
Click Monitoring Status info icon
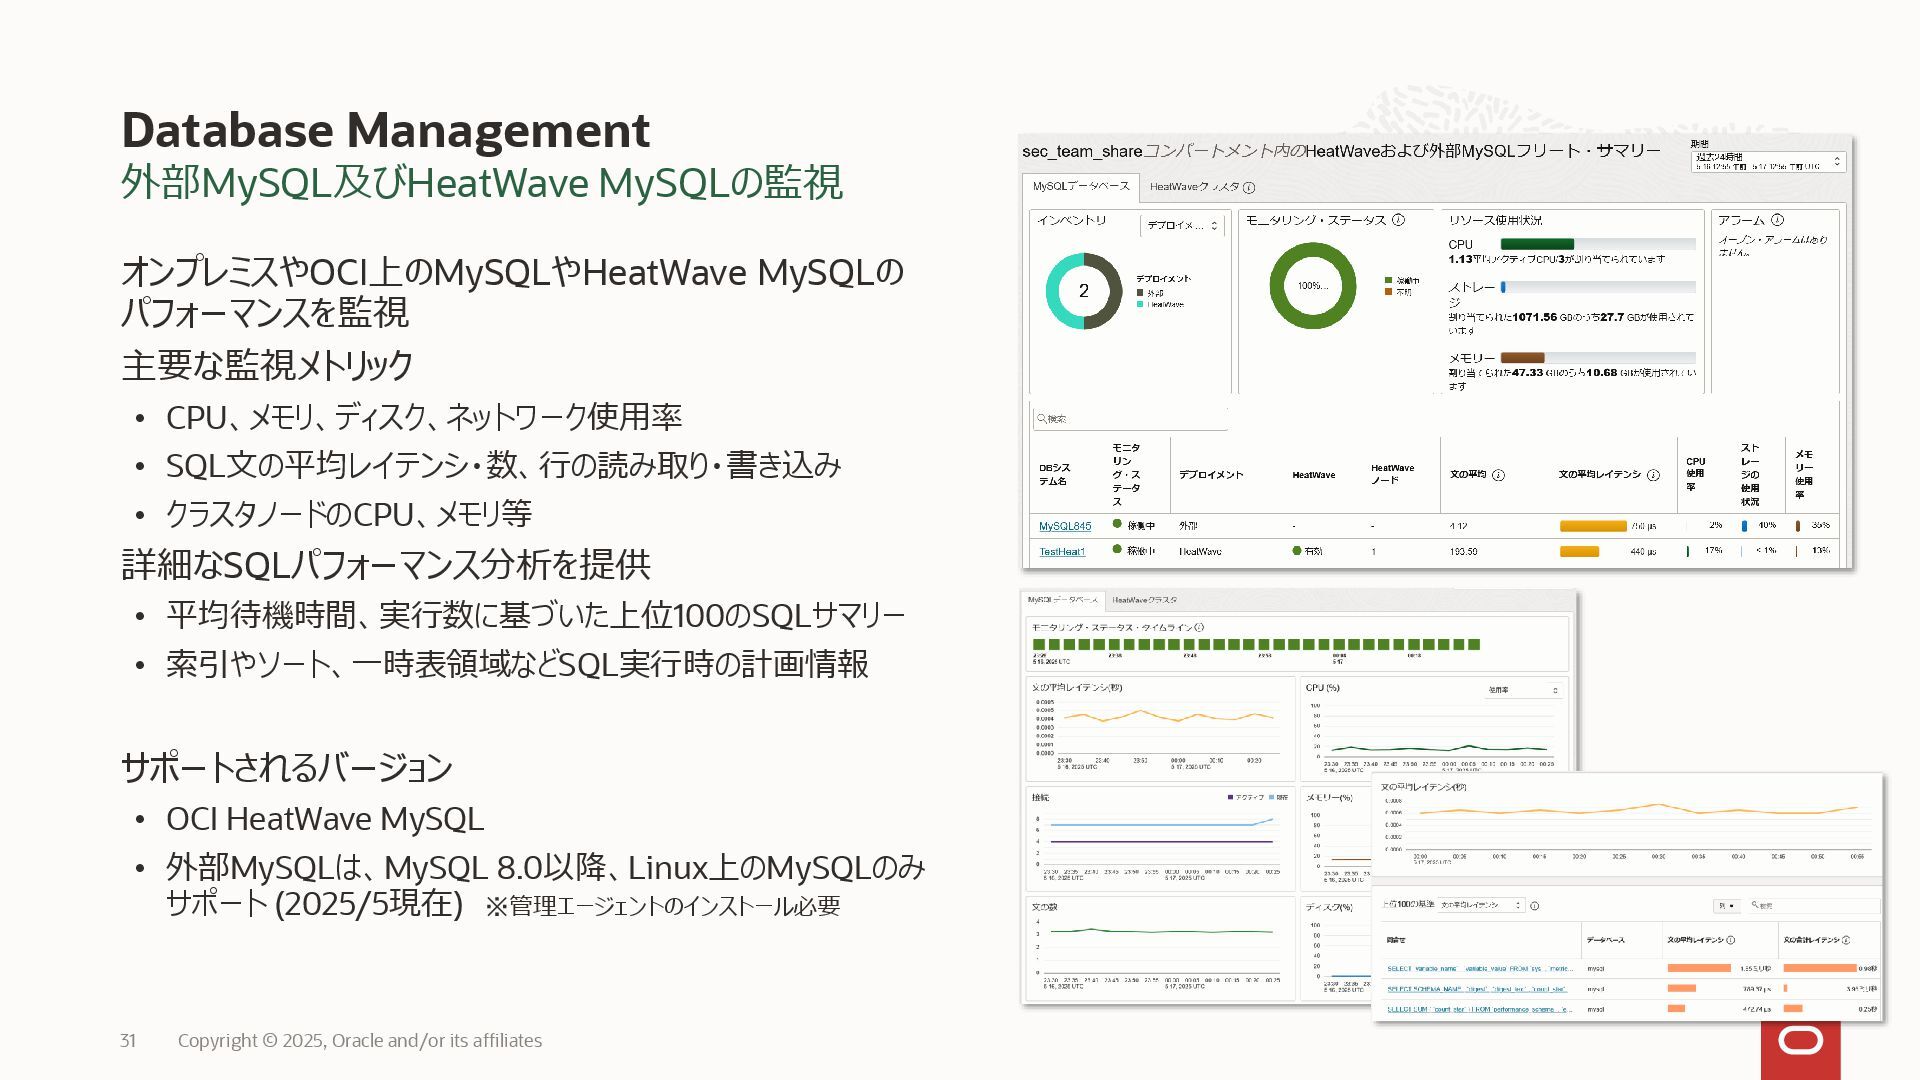1398,220
